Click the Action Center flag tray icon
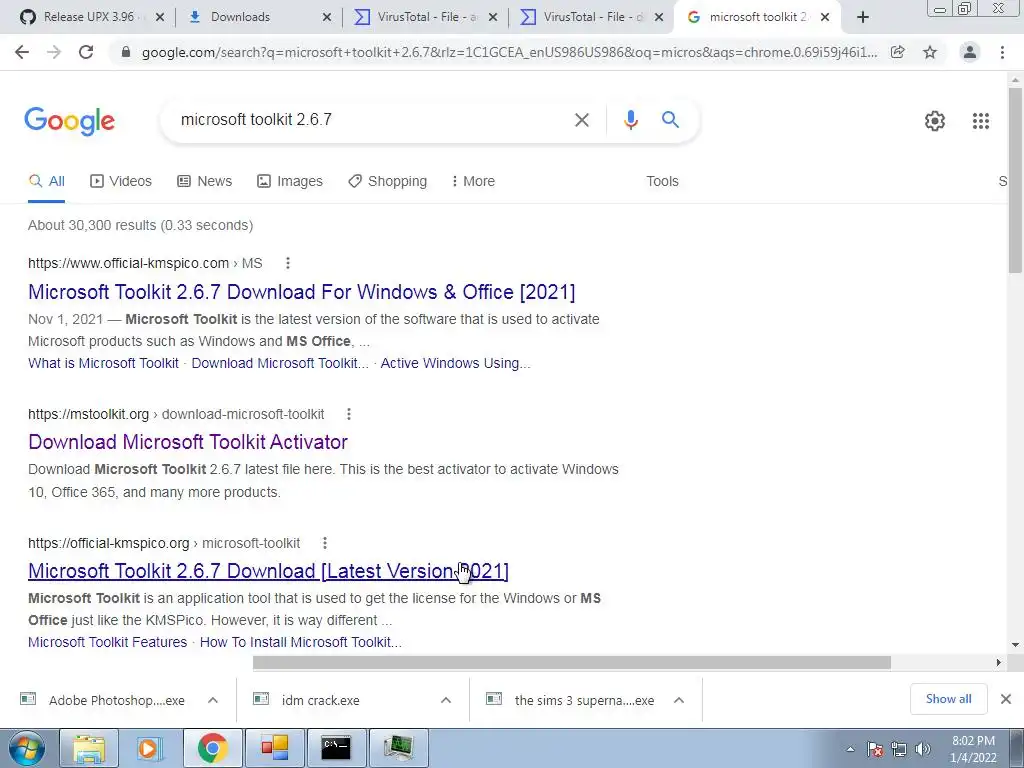The height and width of the screenshot is (768, 1024). [874, 749]
